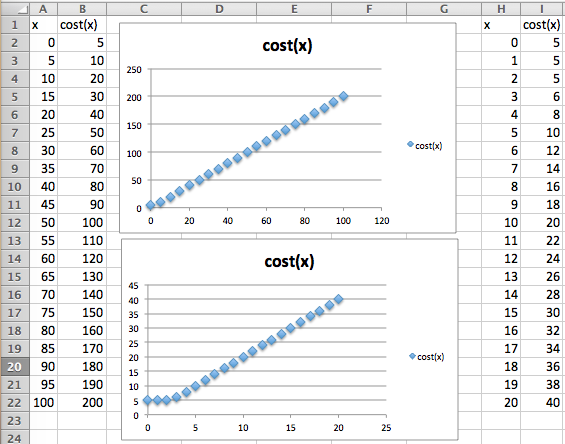Select the top chart title cost(x)
This screenshot has width=565, height=444.
pyautogui.click(x=287, y=46)
